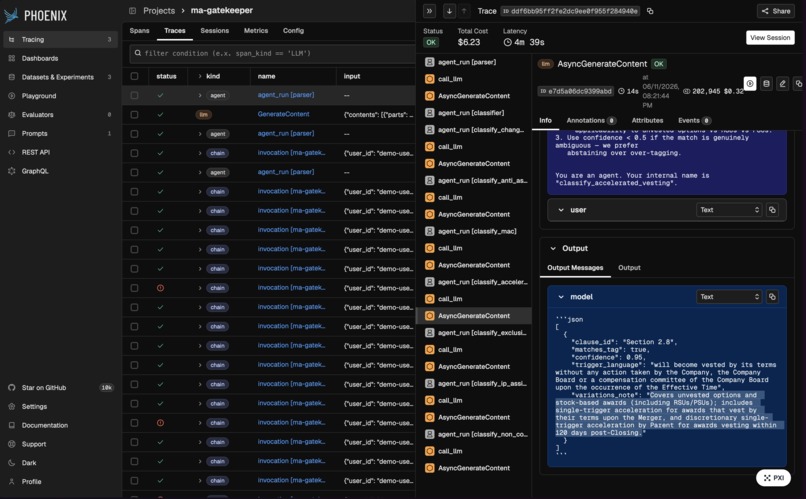This screenshot has height=499, width=806.
Task: Open the Support menu
Action: pos(60,444)
